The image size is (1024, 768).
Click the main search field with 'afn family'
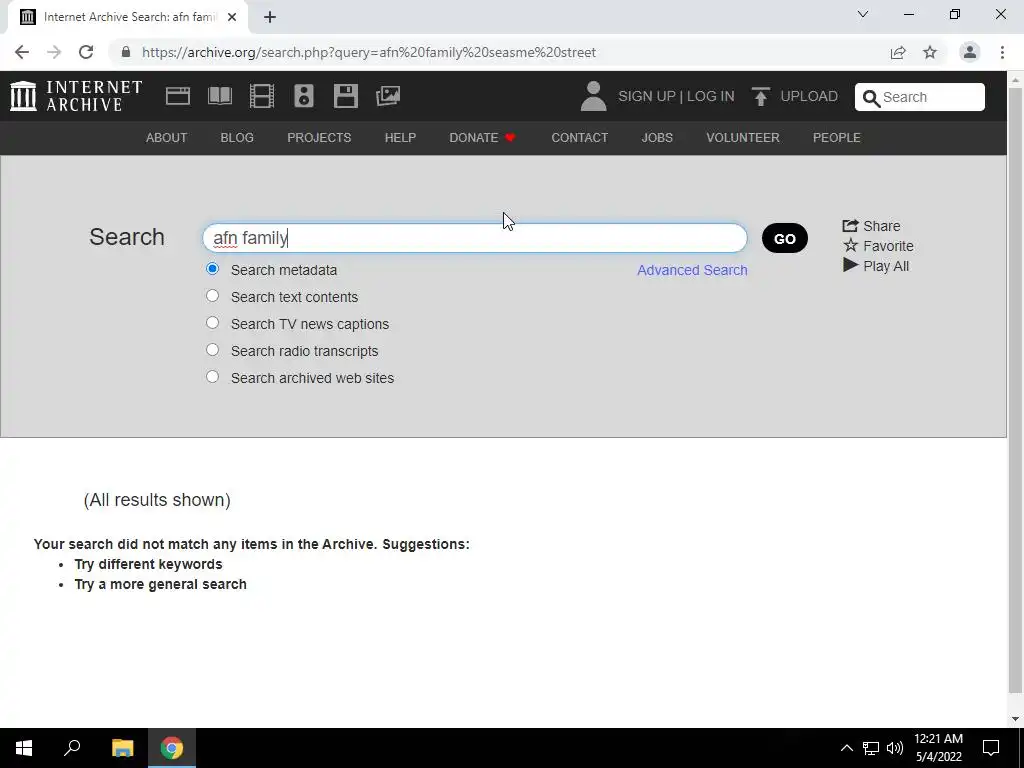tap(475, 238)
